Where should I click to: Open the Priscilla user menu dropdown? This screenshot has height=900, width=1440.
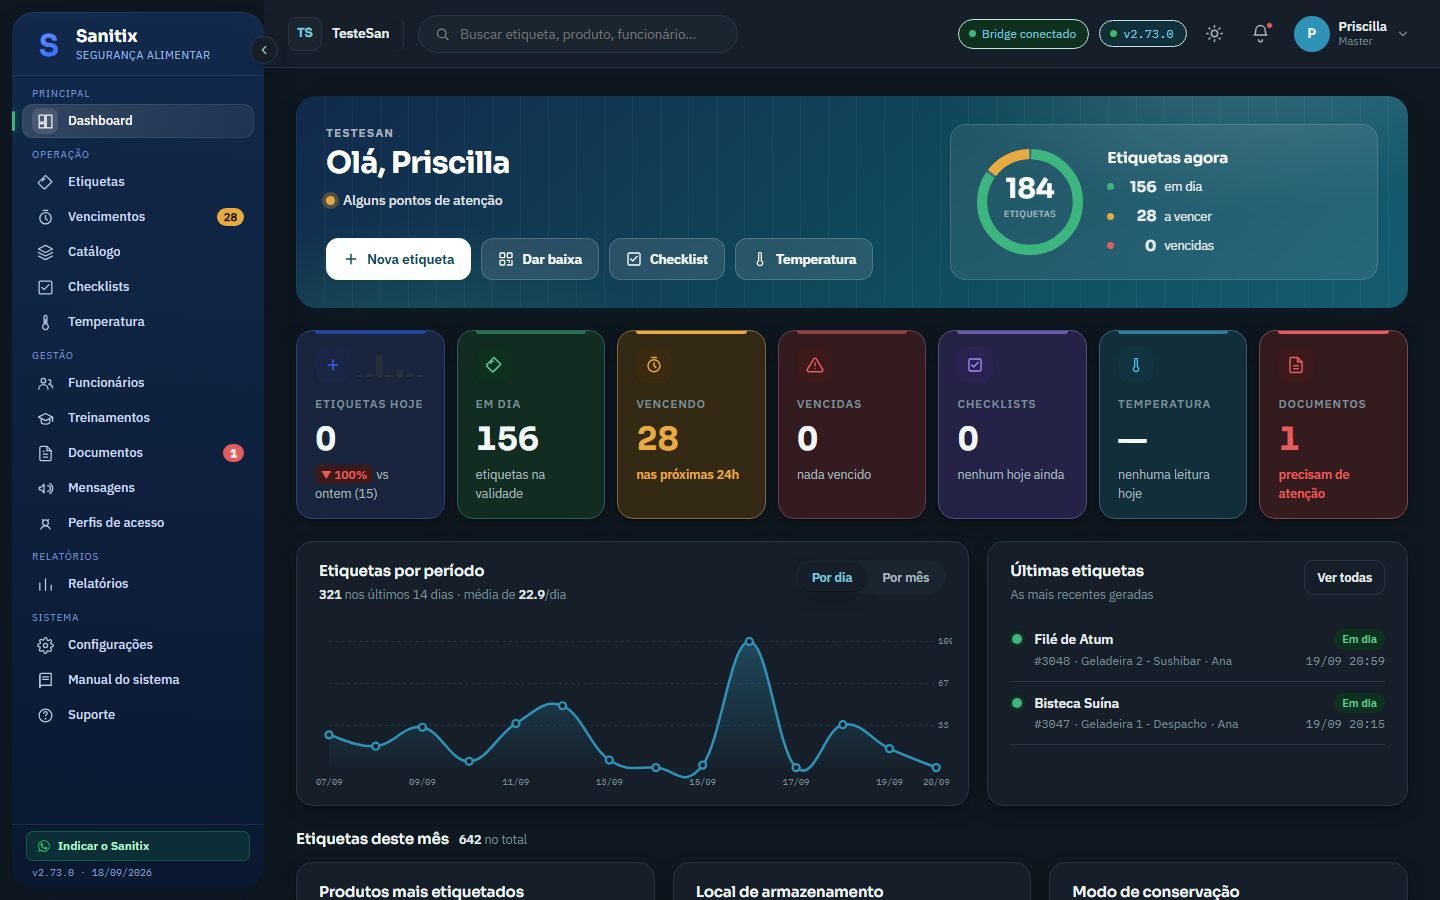[1352, 34]
